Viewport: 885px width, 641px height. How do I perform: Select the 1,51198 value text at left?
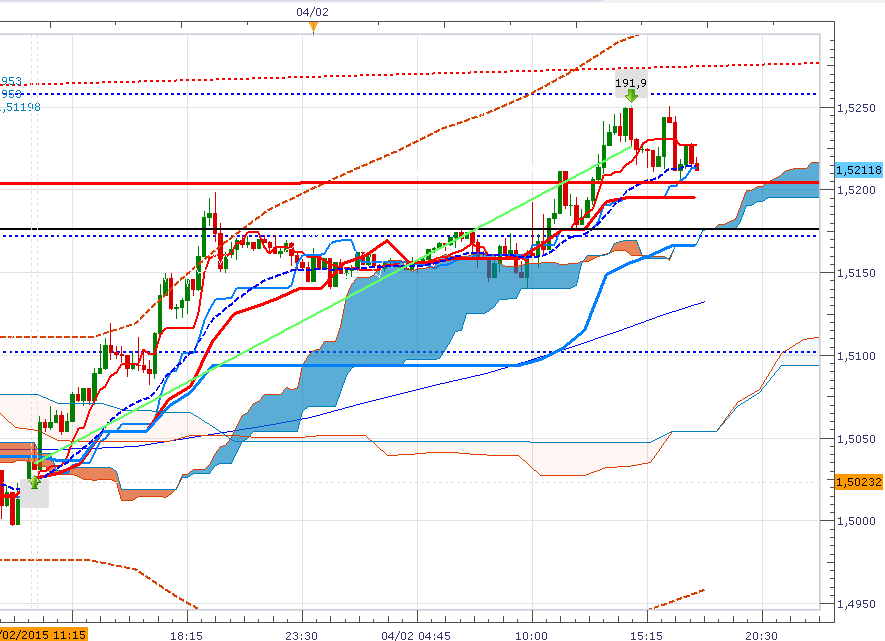click(21, 107)
